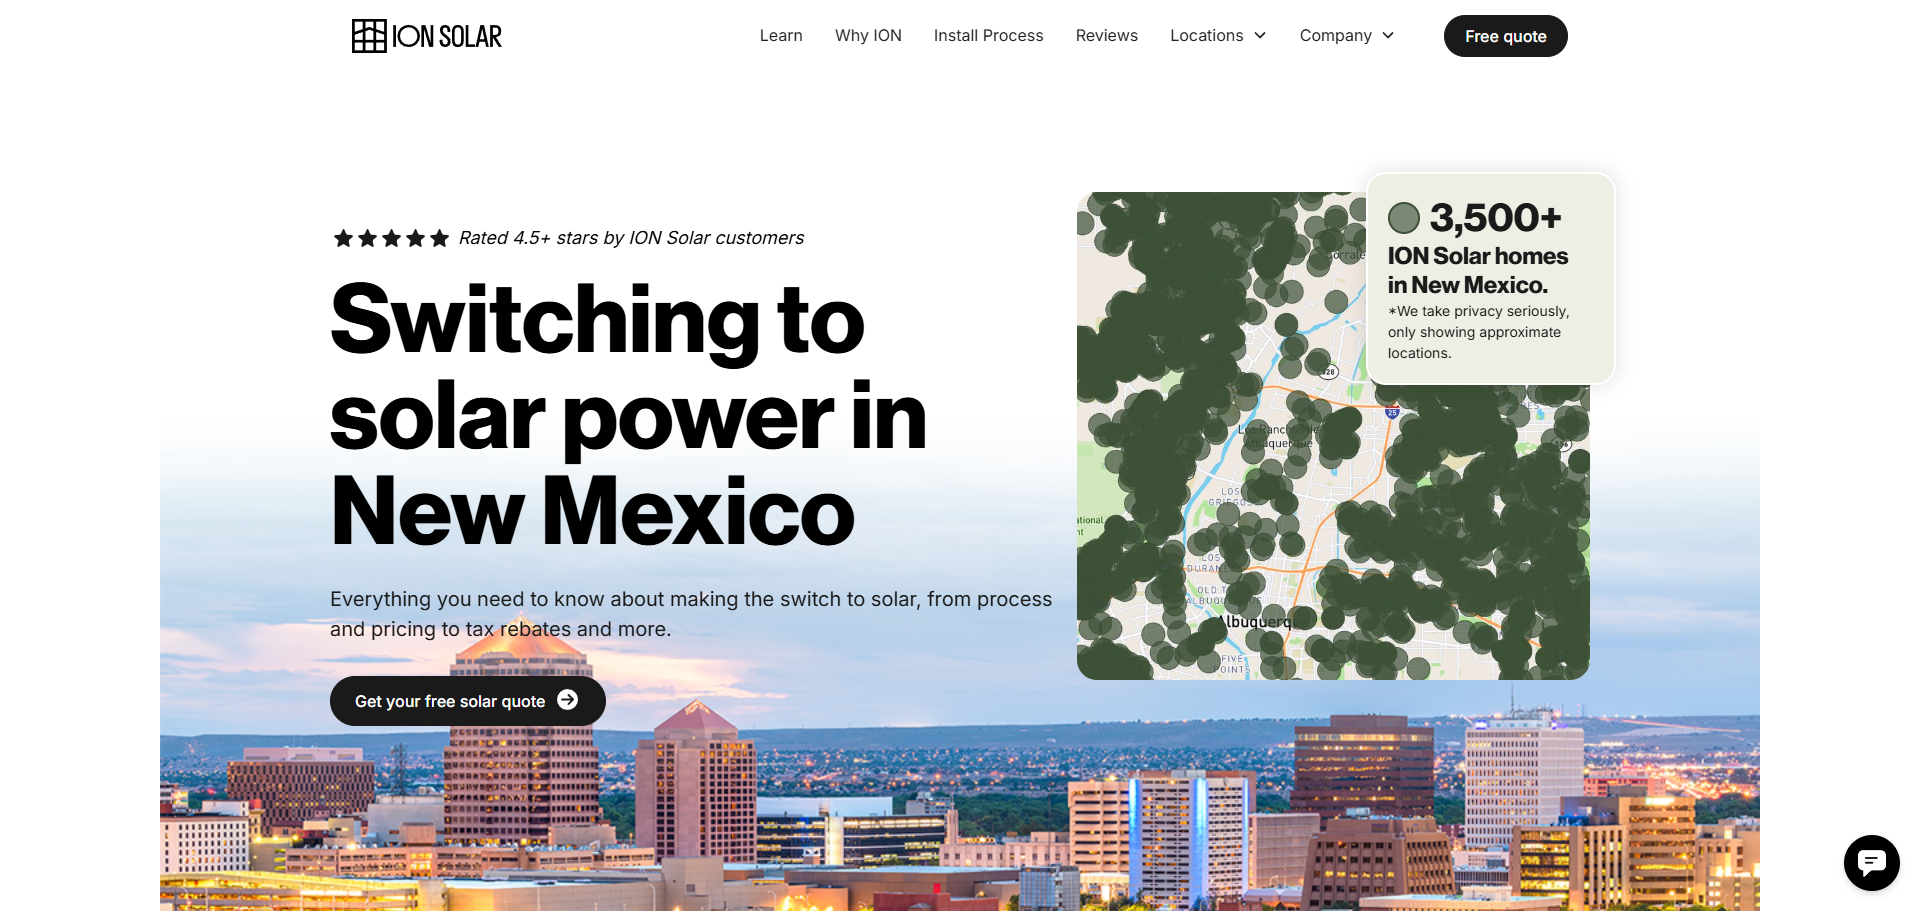This screenshot has height=911, width=1920.
Task: Go to the Why ION page
Action: (868, 36)
